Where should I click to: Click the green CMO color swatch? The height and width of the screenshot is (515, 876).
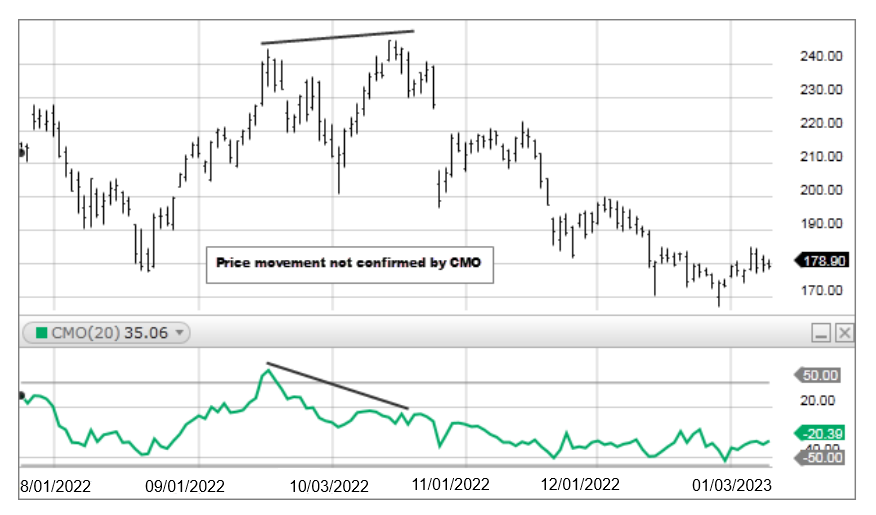point(41,332)
